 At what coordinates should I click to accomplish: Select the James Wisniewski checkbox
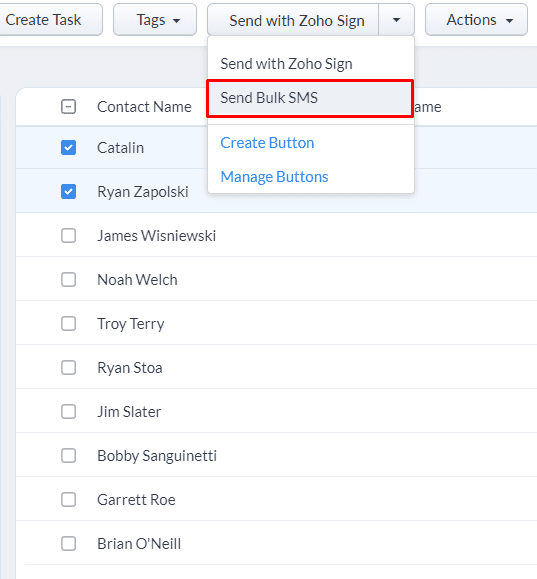pyautogui.click(x=68, y=236)
